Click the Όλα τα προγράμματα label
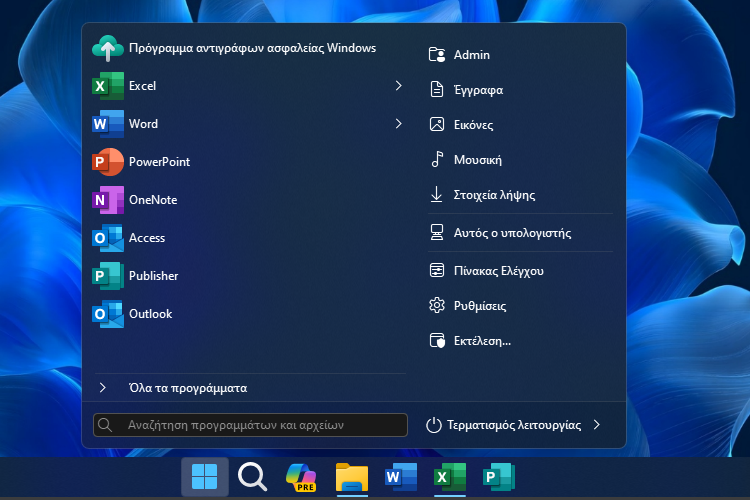The height and width of the screenshot is (500, 750). pyautogui.click(x=188, y=388)
